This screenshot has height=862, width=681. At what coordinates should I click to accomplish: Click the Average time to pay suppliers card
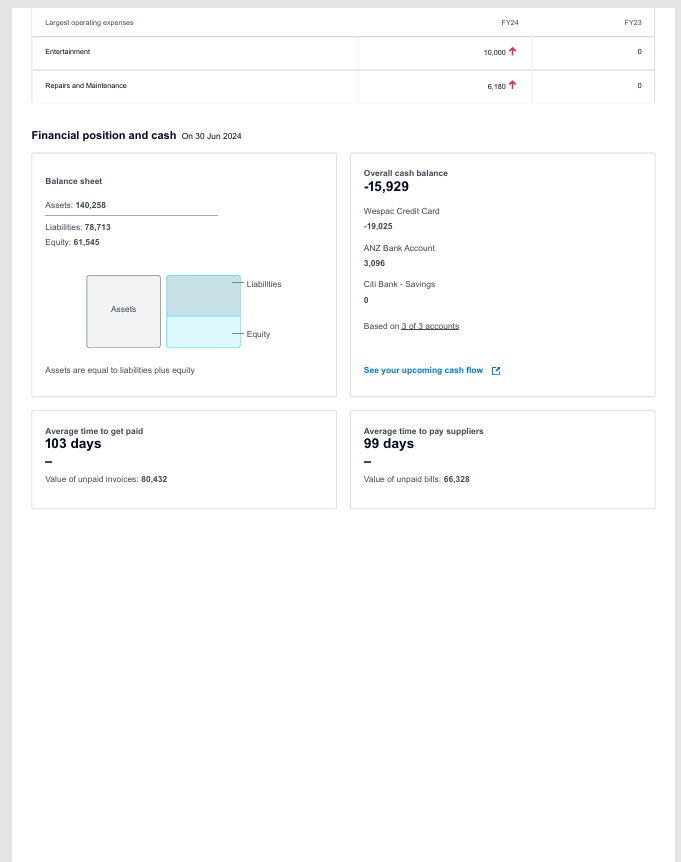point(502,460)
